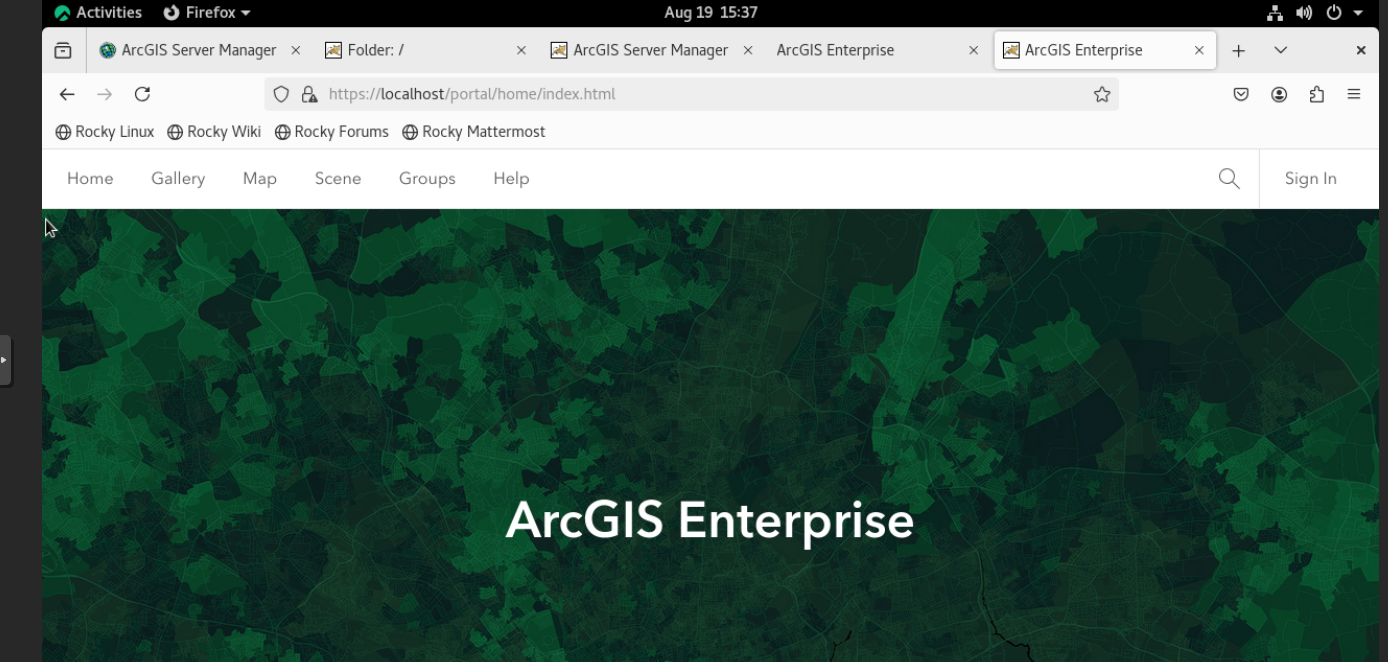Open the Firefox hamburger application menu

(1354, 94)
